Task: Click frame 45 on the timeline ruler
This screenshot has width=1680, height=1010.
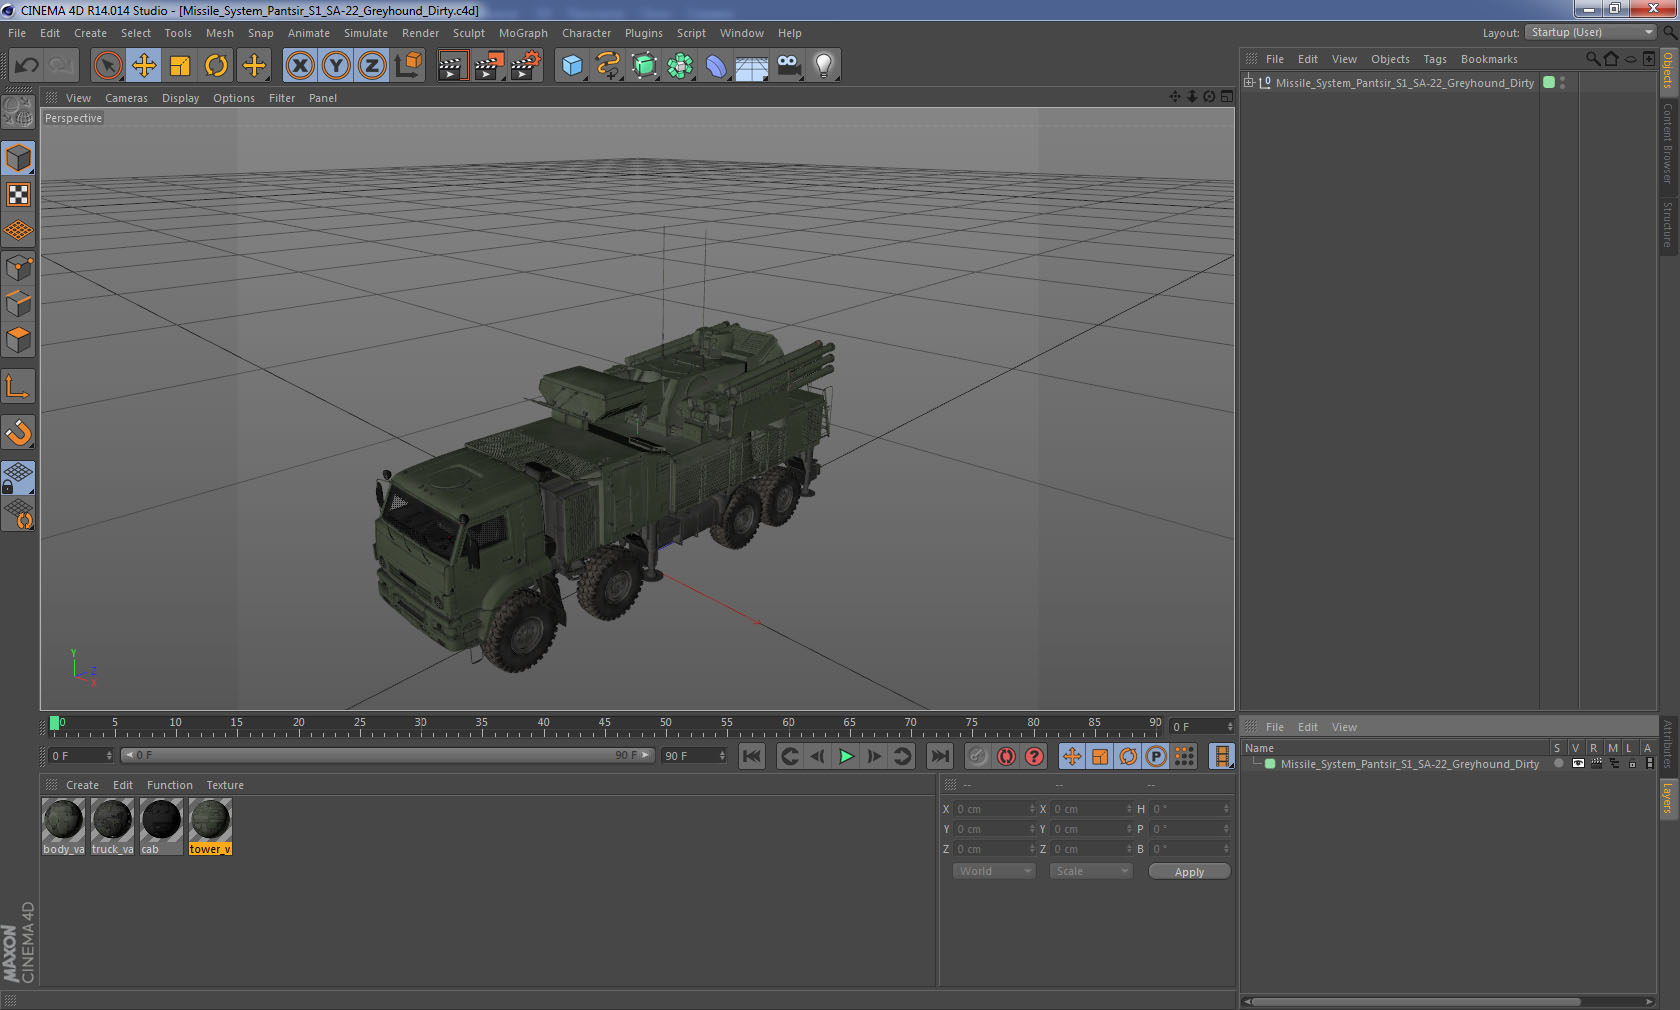Action: [x=605, y=727]
